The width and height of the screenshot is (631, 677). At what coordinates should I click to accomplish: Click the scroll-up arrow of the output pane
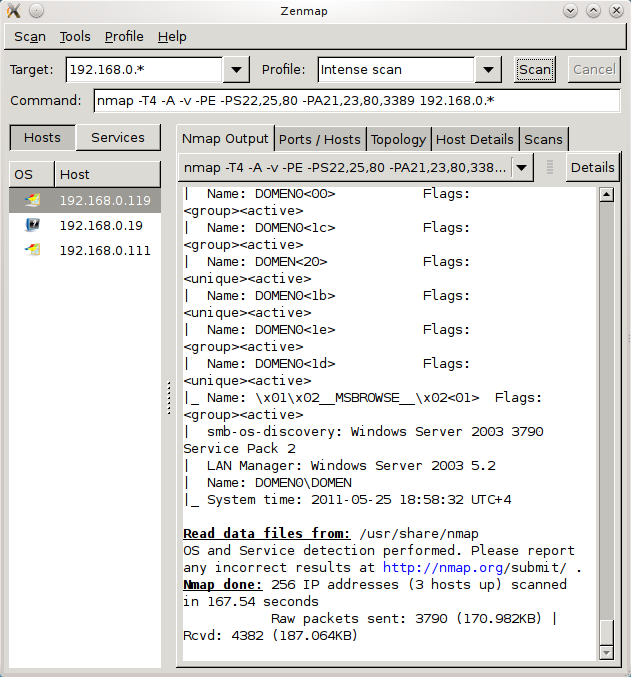[x=606, y=194]
